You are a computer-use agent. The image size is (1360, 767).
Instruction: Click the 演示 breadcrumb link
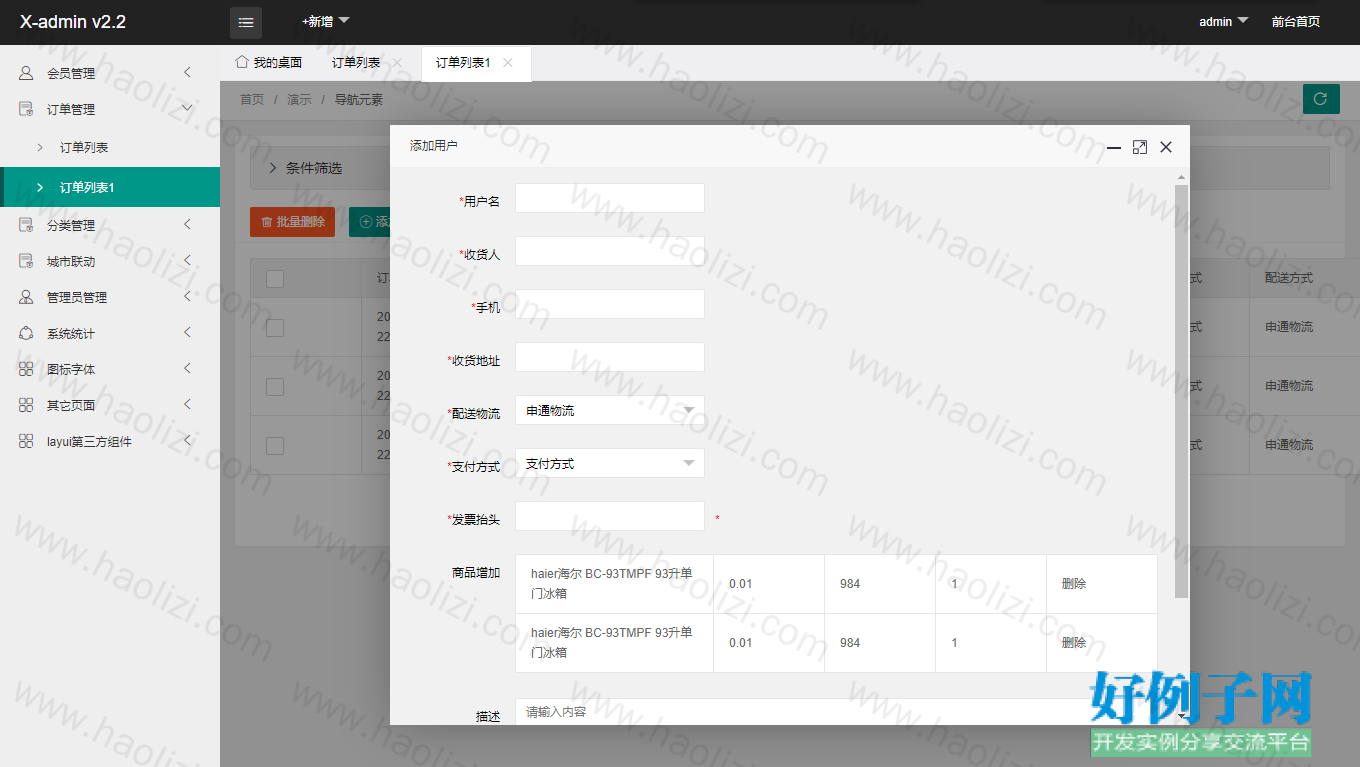[x=299, y=100]
